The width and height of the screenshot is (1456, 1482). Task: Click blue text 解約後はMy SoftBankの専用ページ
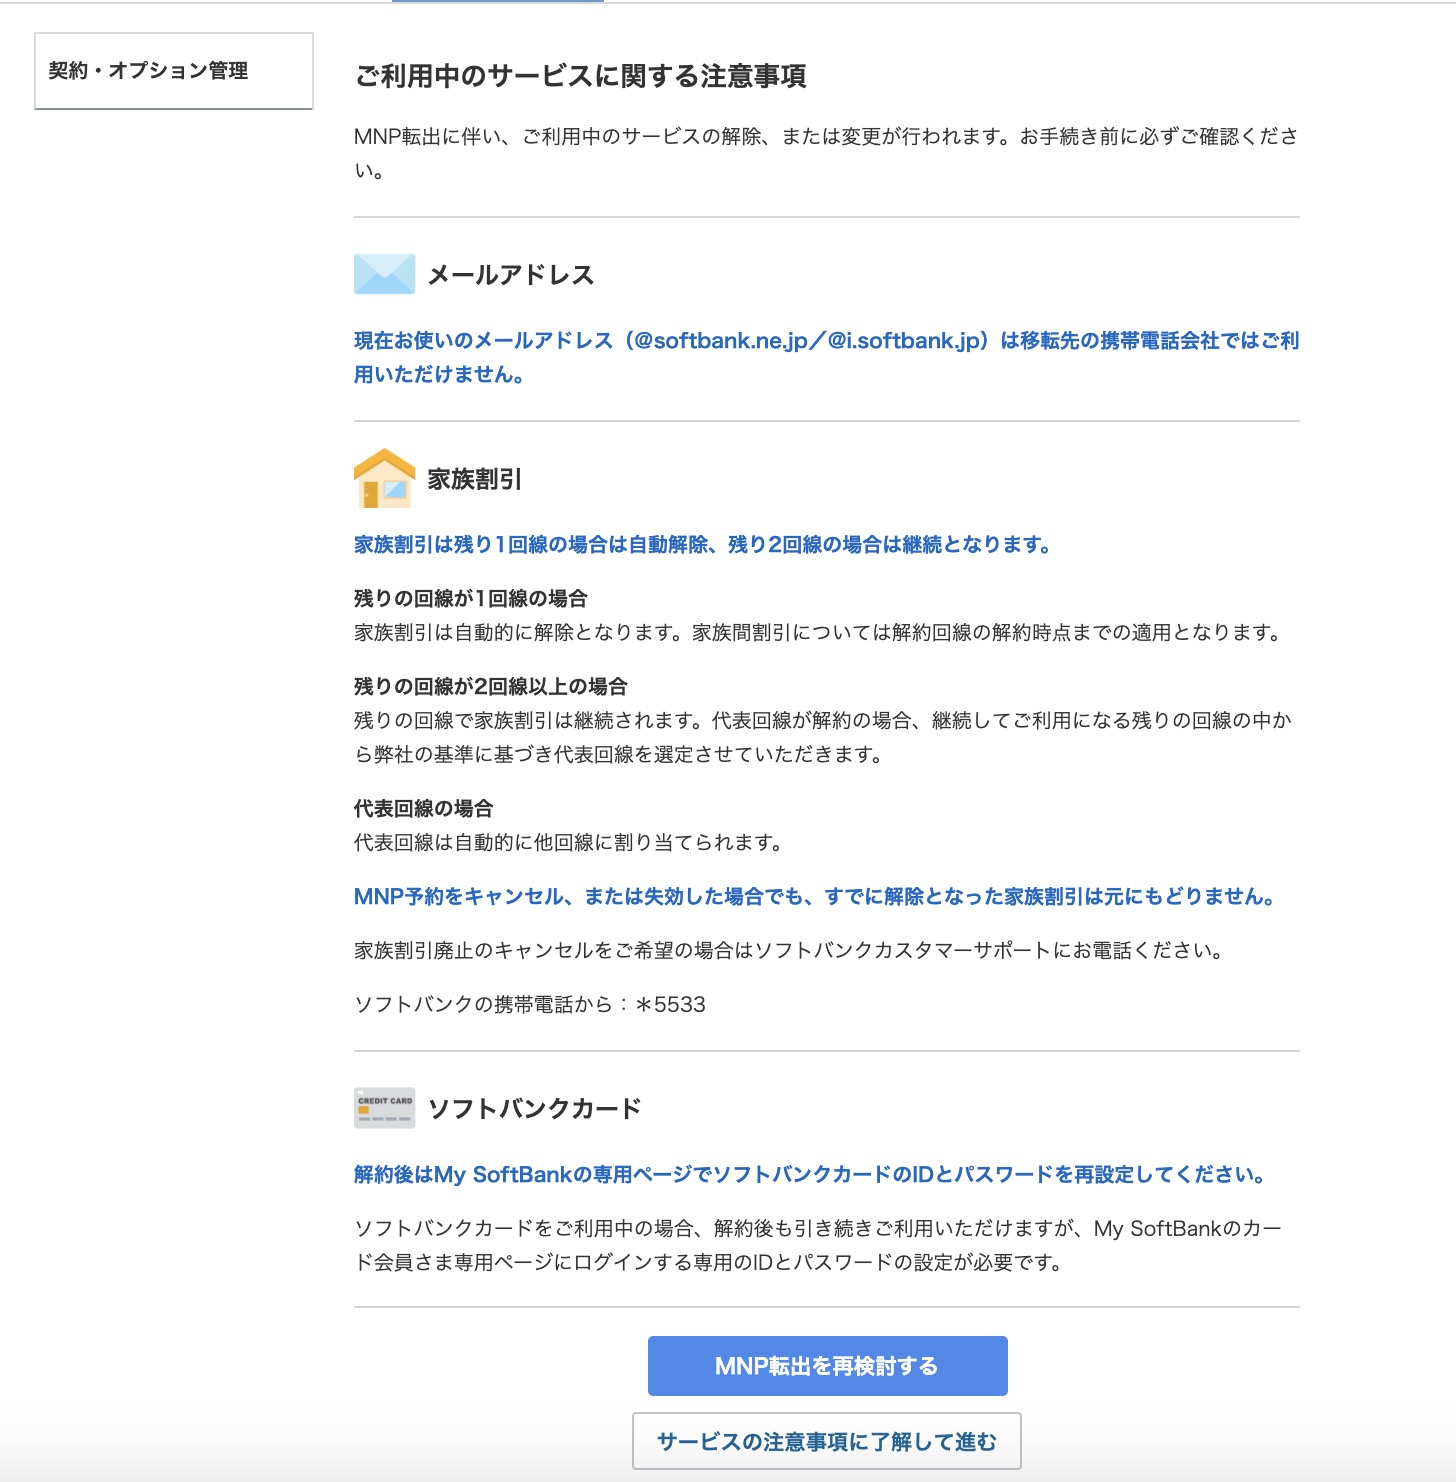[809, 1175]
